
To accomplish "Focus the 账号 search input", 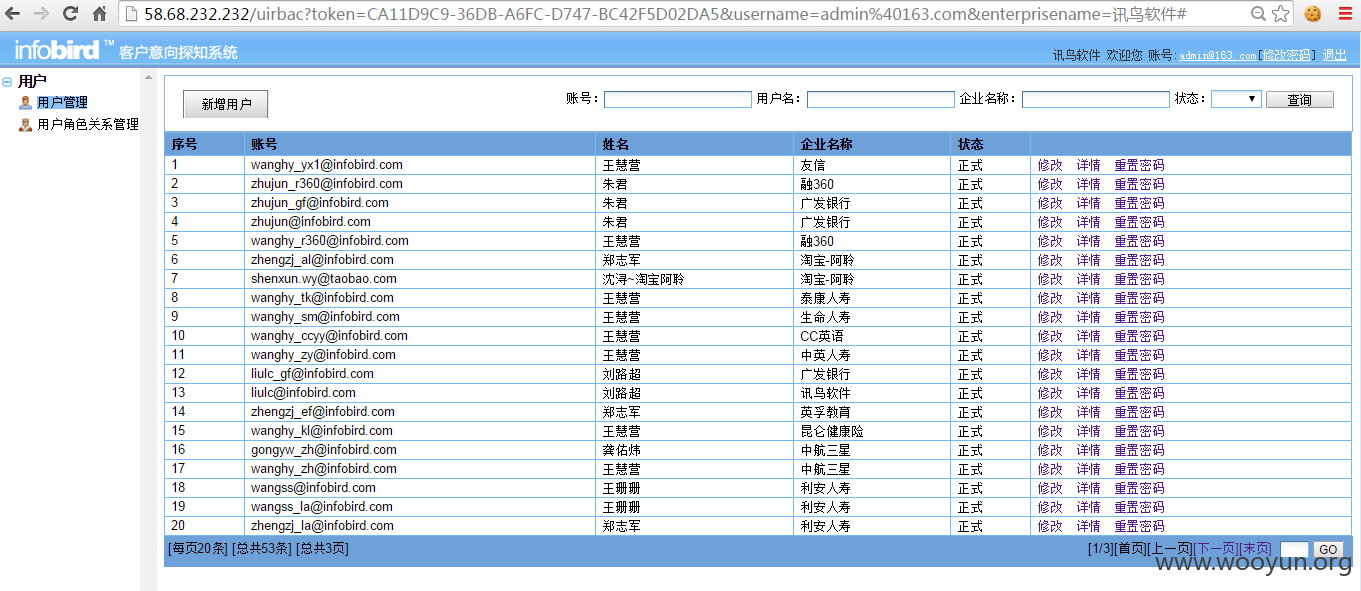I will coord(678,99).
